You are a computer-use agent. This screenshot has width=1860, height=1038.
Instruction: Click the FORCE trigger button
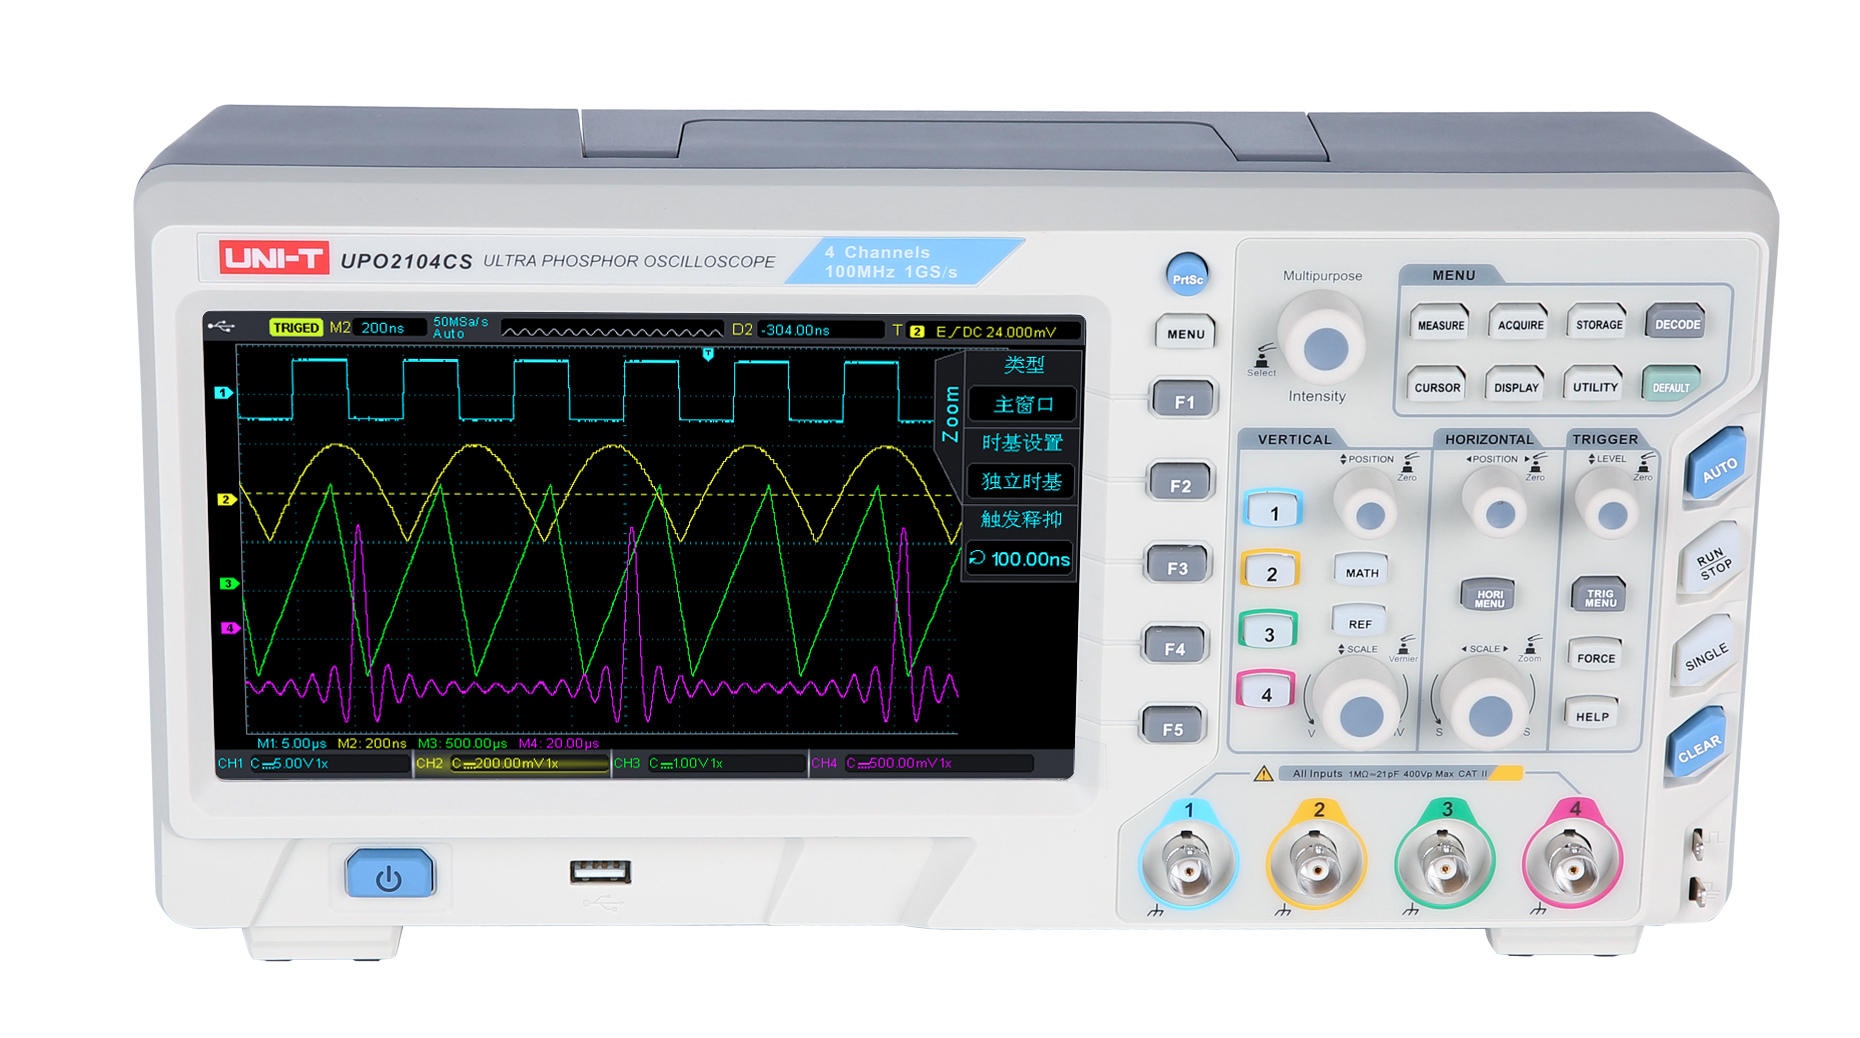[1595, 657]
